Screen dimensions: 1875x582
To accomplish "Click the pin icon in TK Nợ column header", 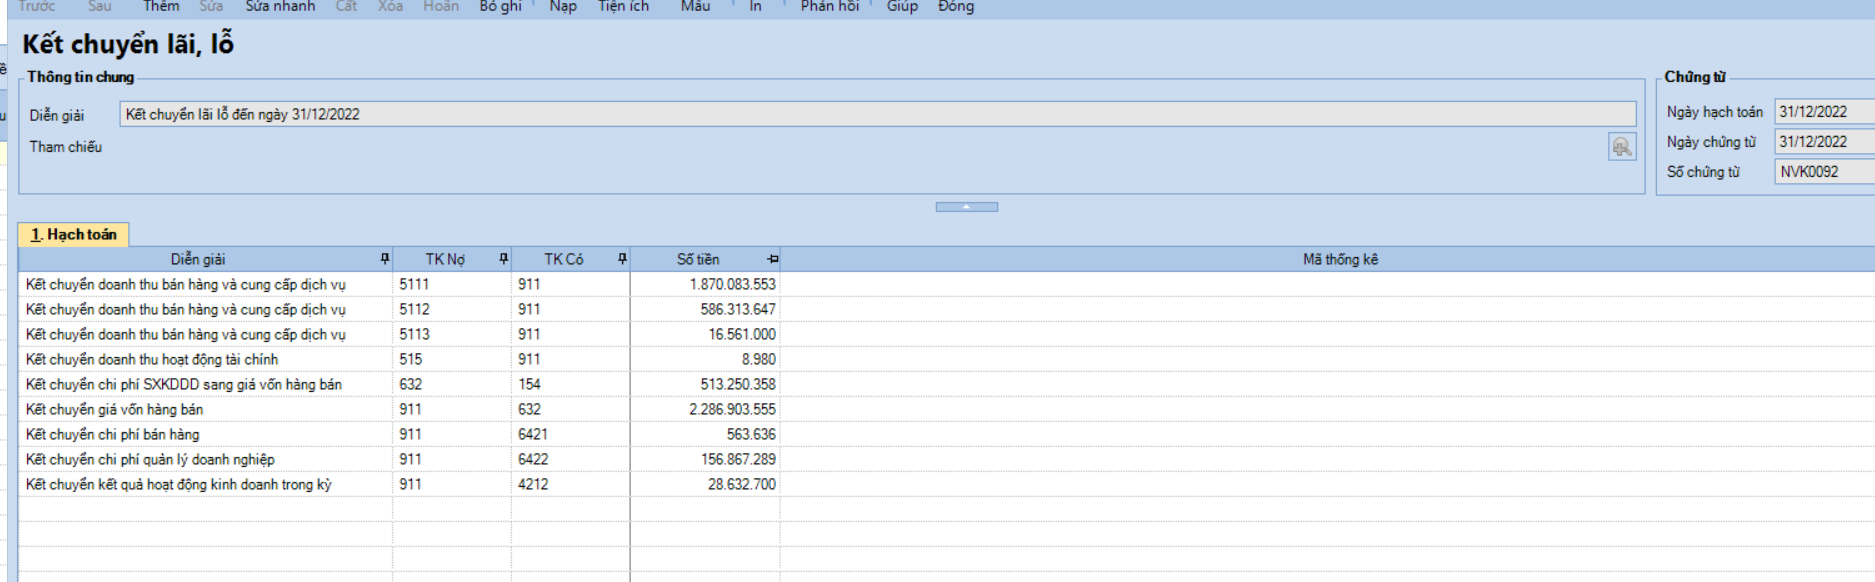I will (503, 259).
